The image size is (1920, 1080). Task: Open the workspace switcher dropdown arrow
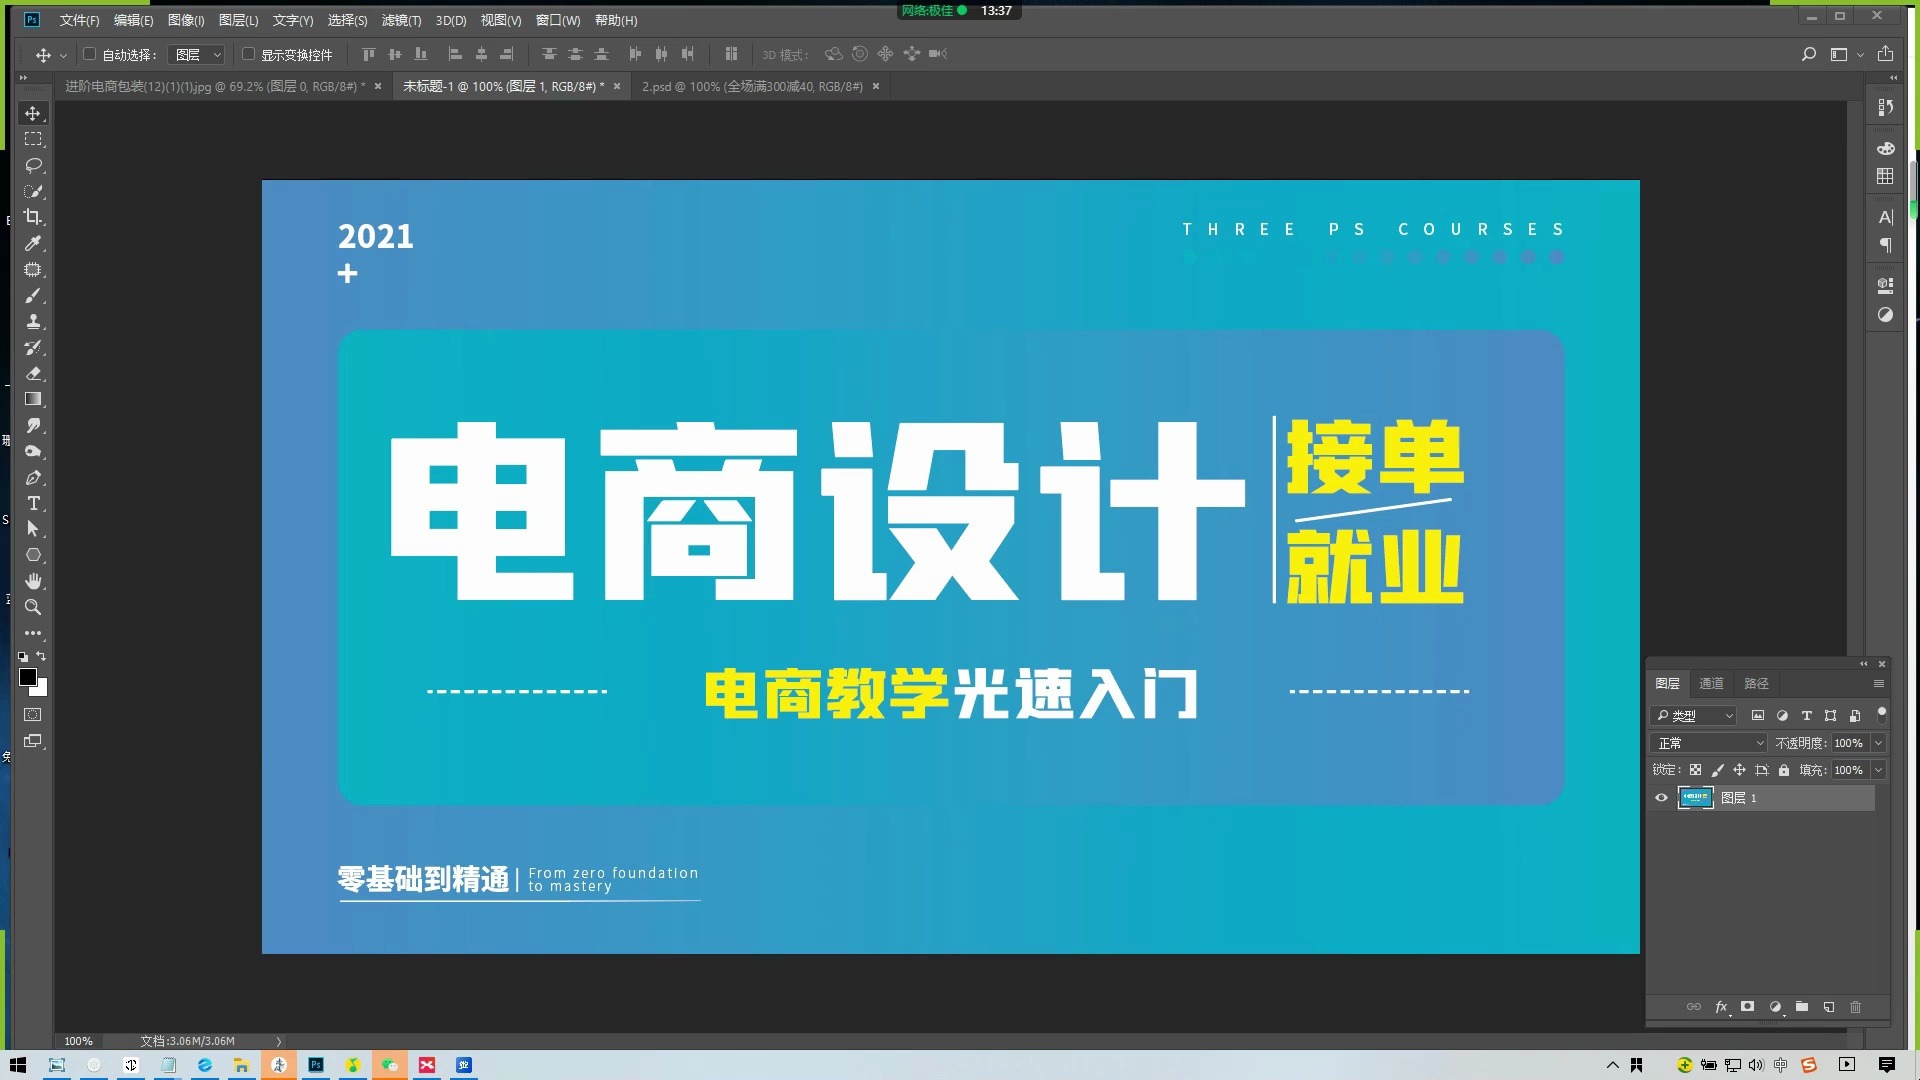(x=1860, y=55)
